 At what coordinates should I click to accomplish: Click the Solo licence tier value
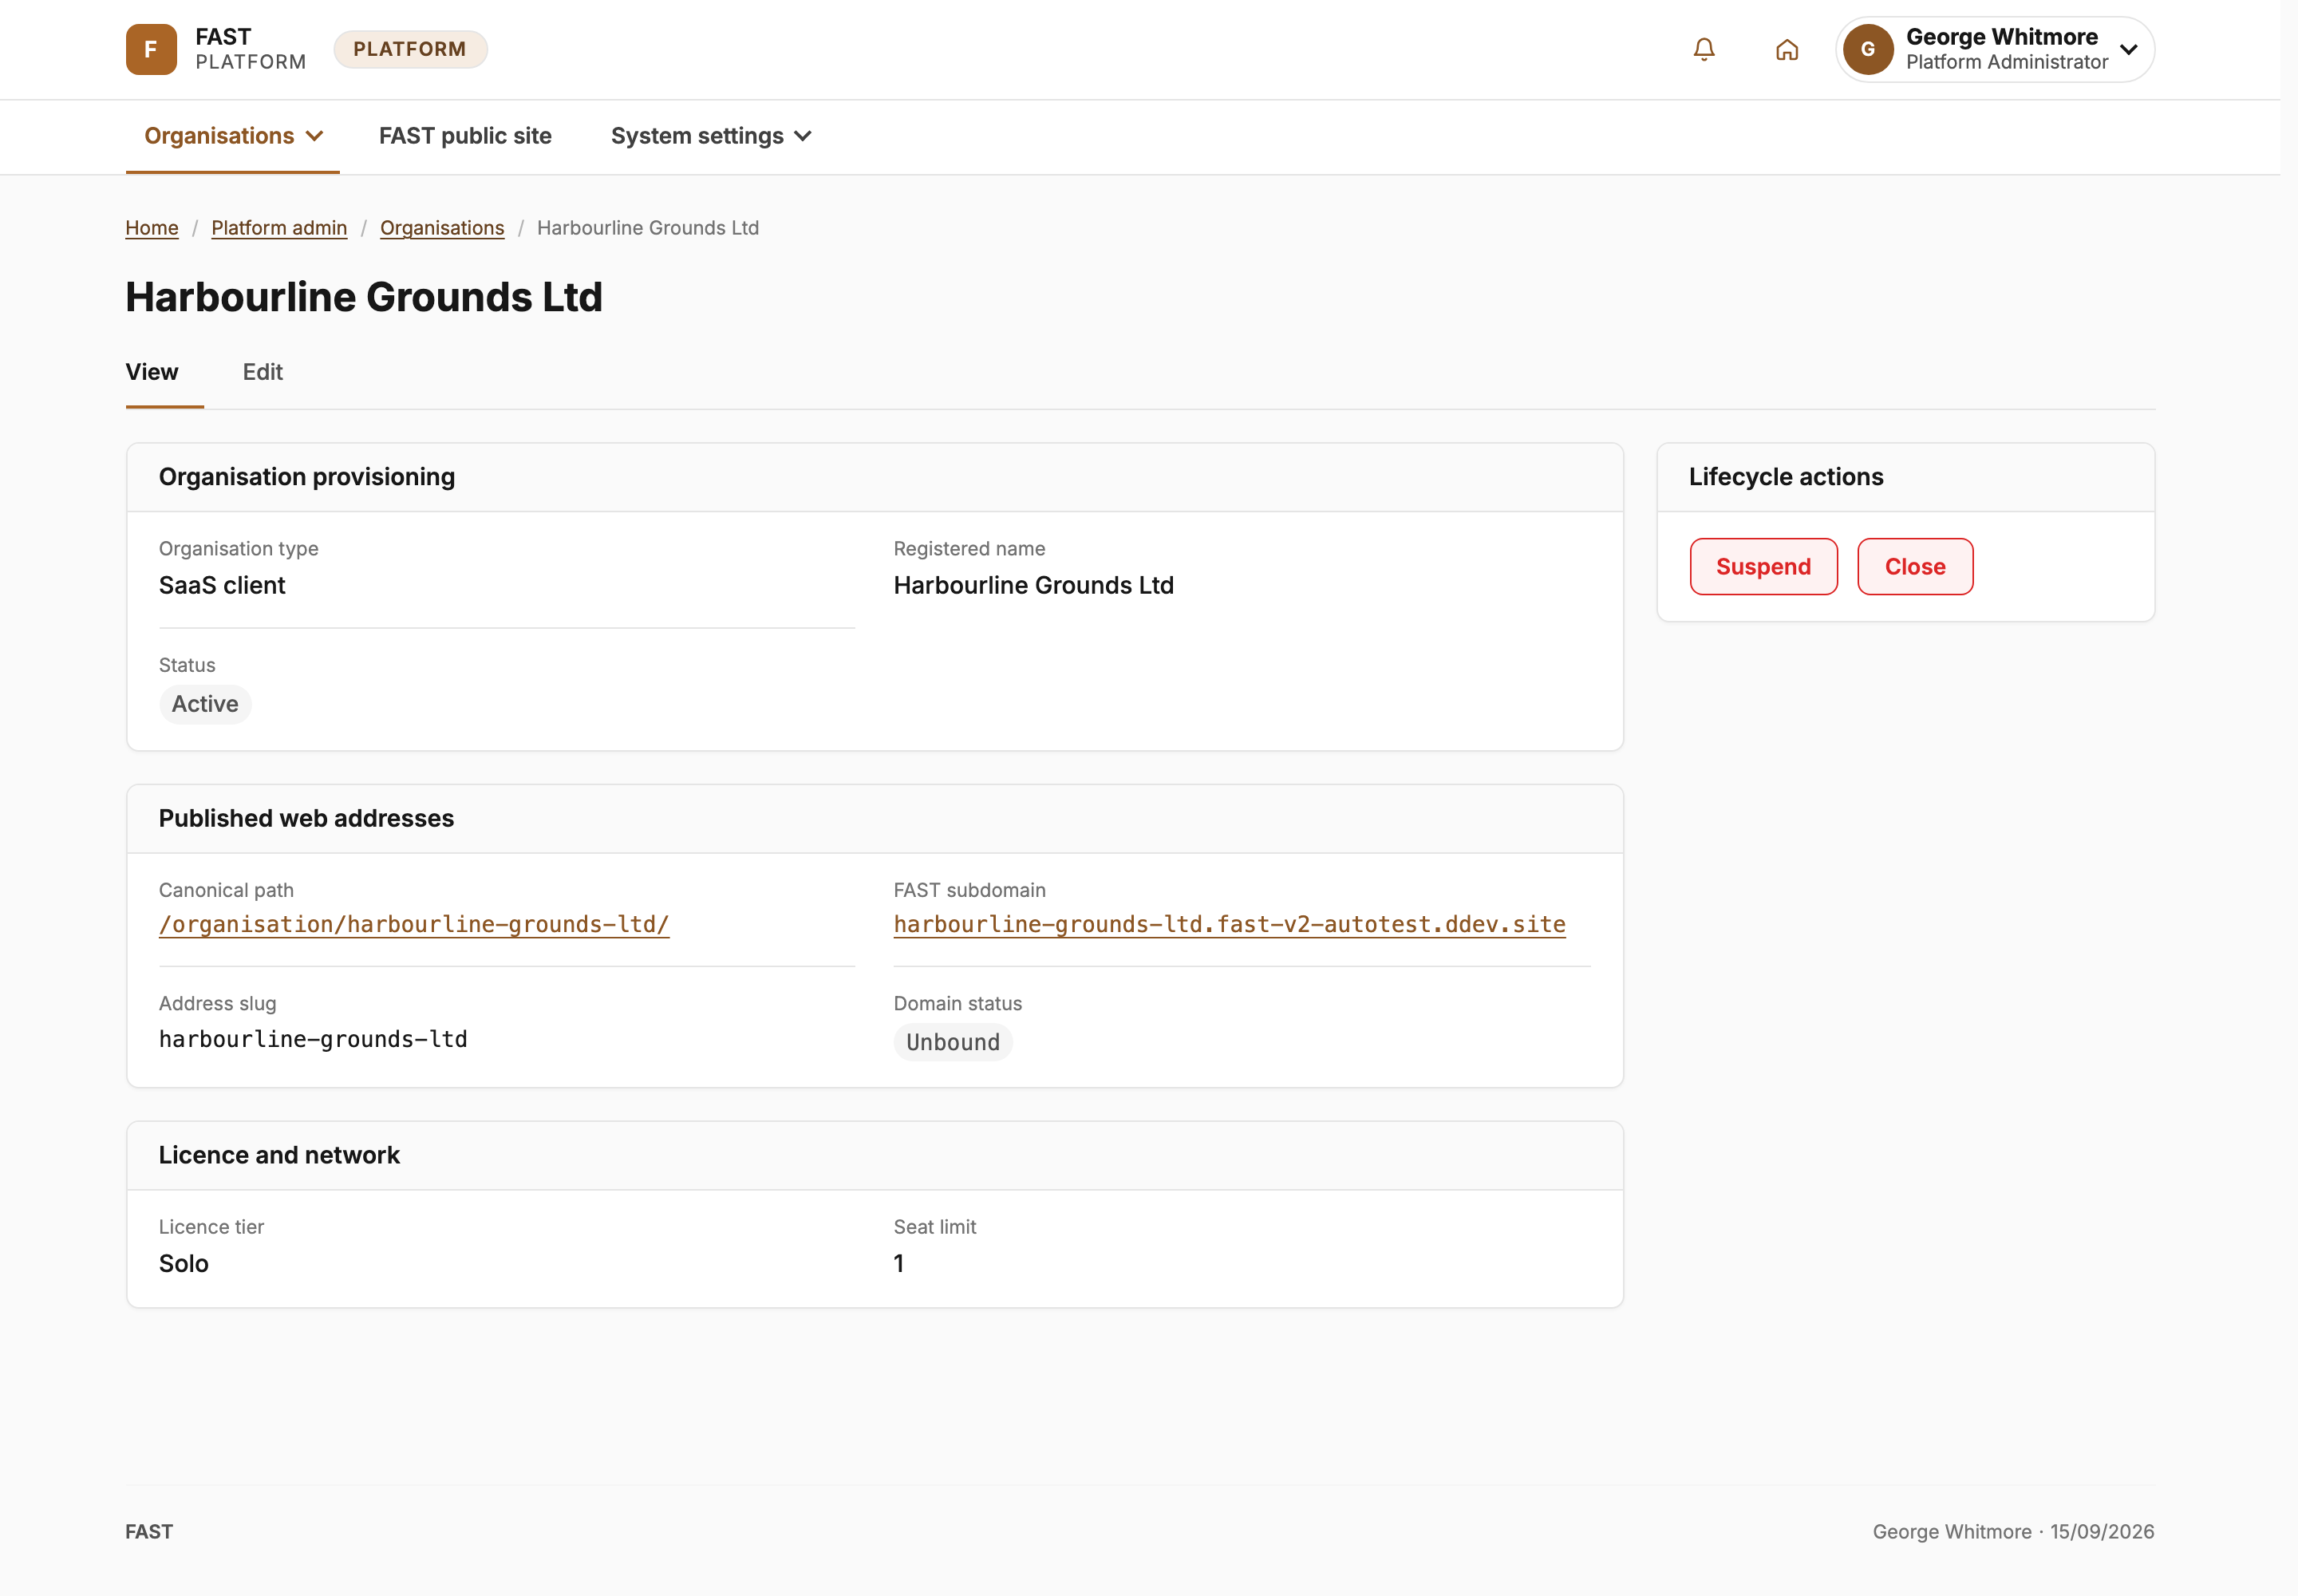[184, 1263]
